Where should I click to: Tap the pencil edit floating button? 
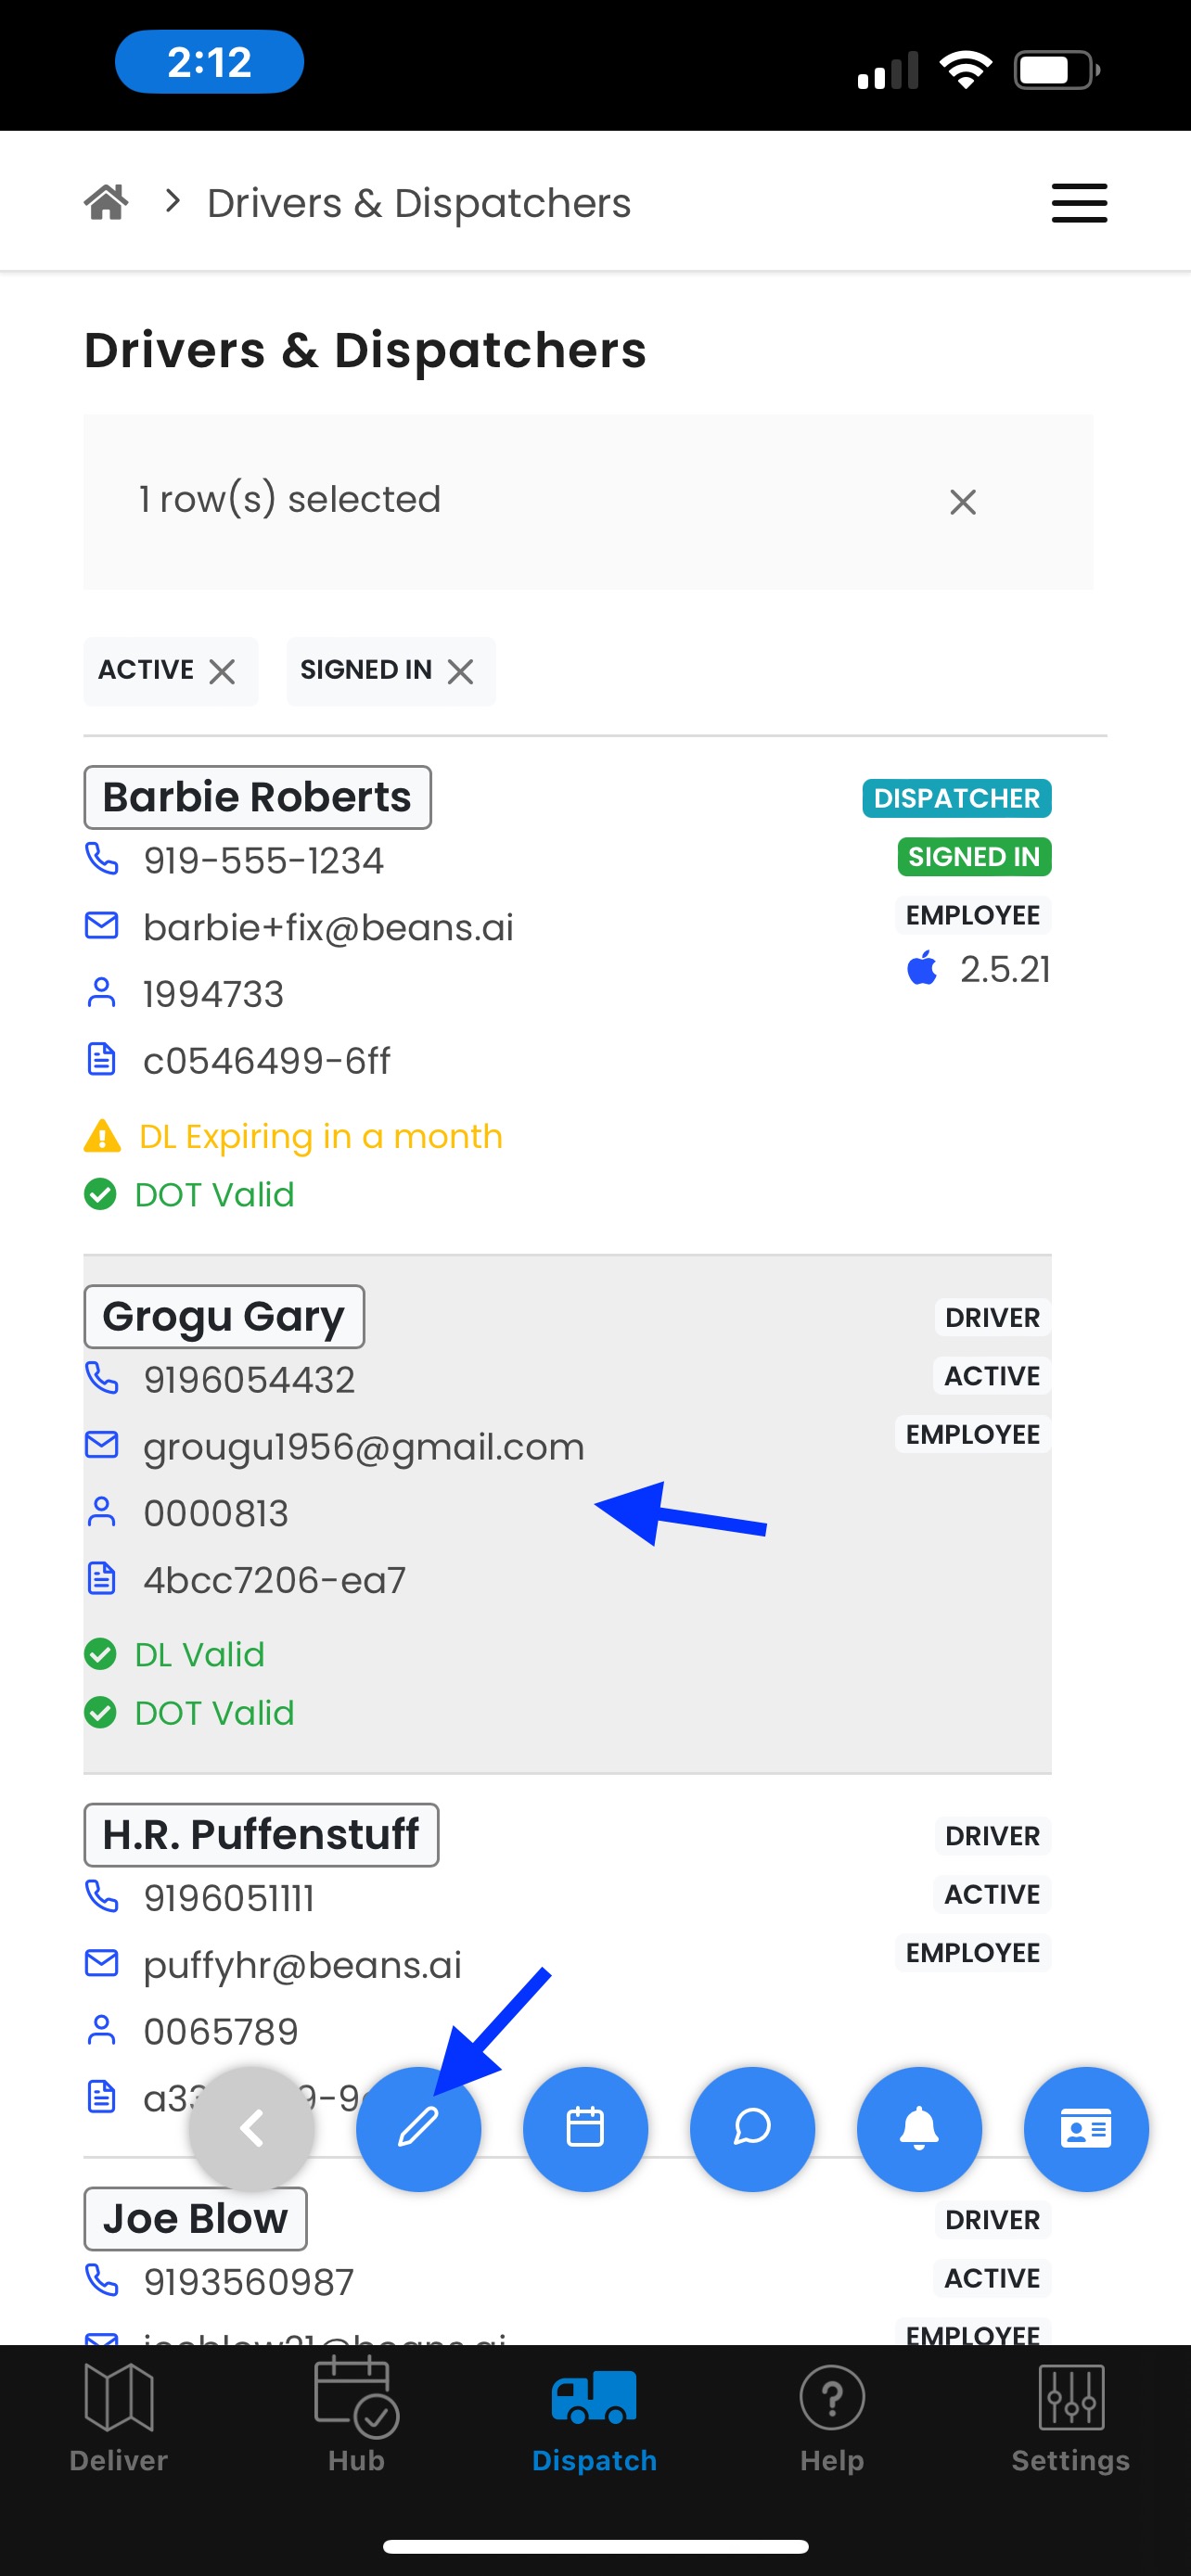tap(418, 2128)
